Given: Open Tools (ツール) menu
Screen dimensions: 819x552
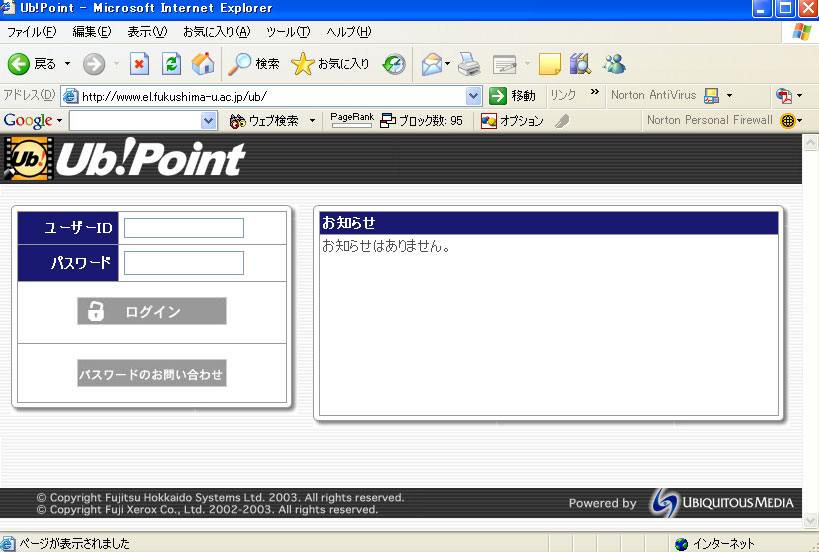Looking at the screenshot, I should (x=288, y=32).
